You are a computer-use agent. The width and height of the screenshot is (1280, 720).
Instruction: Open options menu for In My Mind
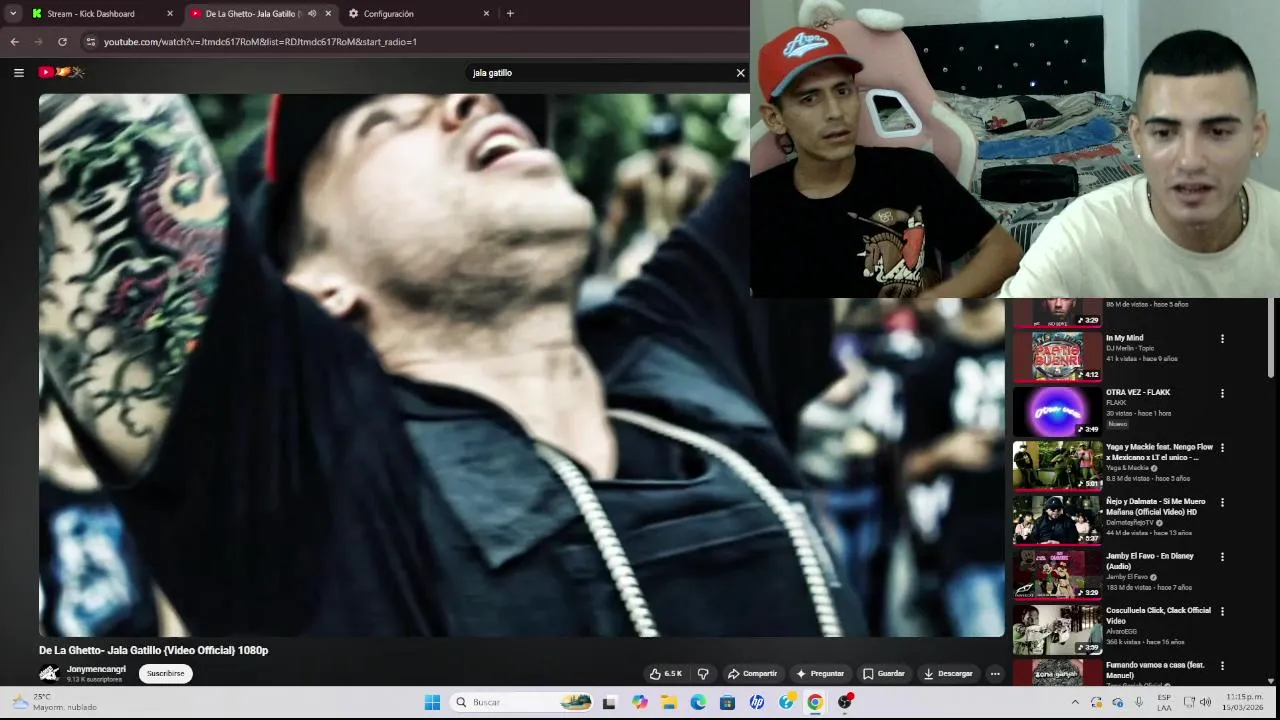pyautogui.click(x=1222, y=339)
